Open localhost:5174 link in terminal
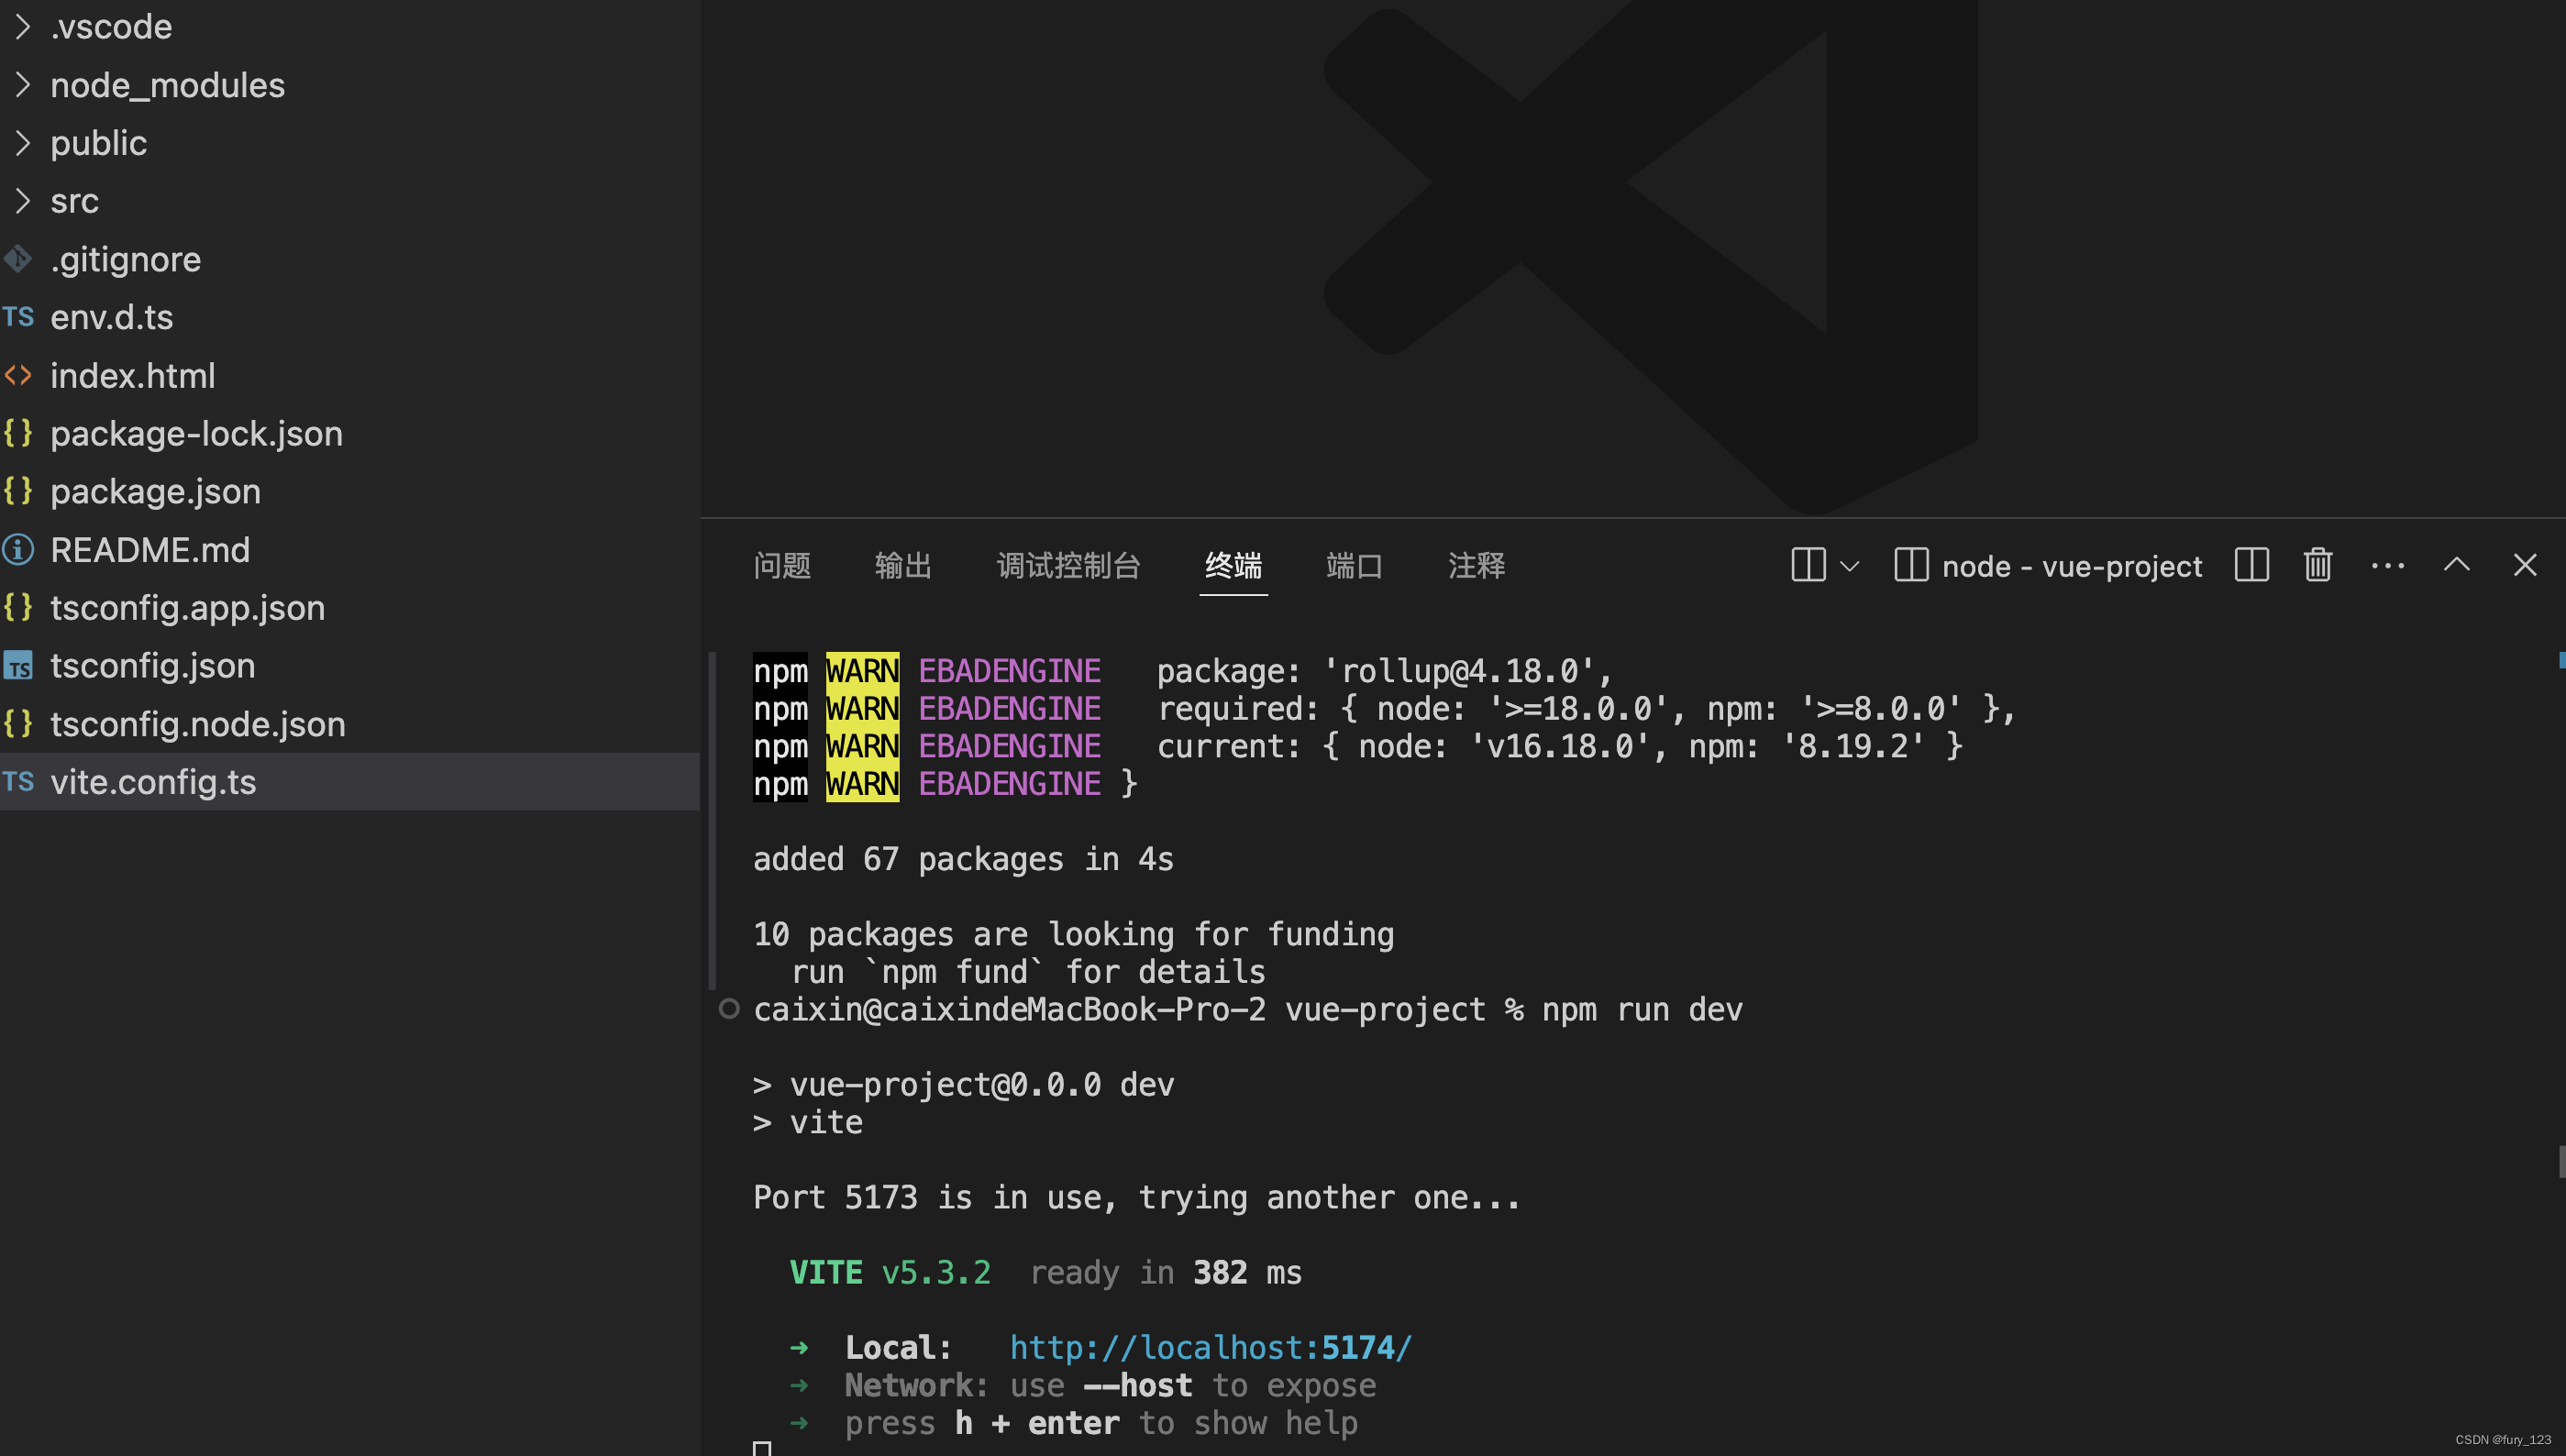The height and width of the screenshot is (1456, 2566). [1210, 1347]
